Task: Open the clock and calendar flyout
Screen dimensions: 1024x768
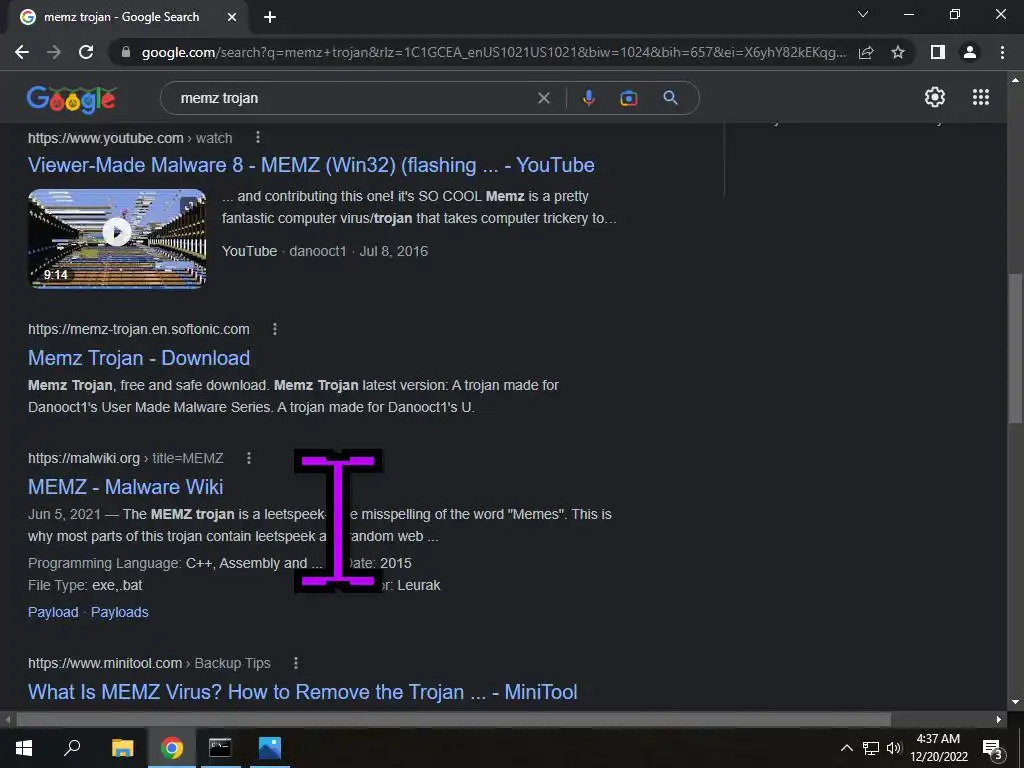Action: coord(938,748)
